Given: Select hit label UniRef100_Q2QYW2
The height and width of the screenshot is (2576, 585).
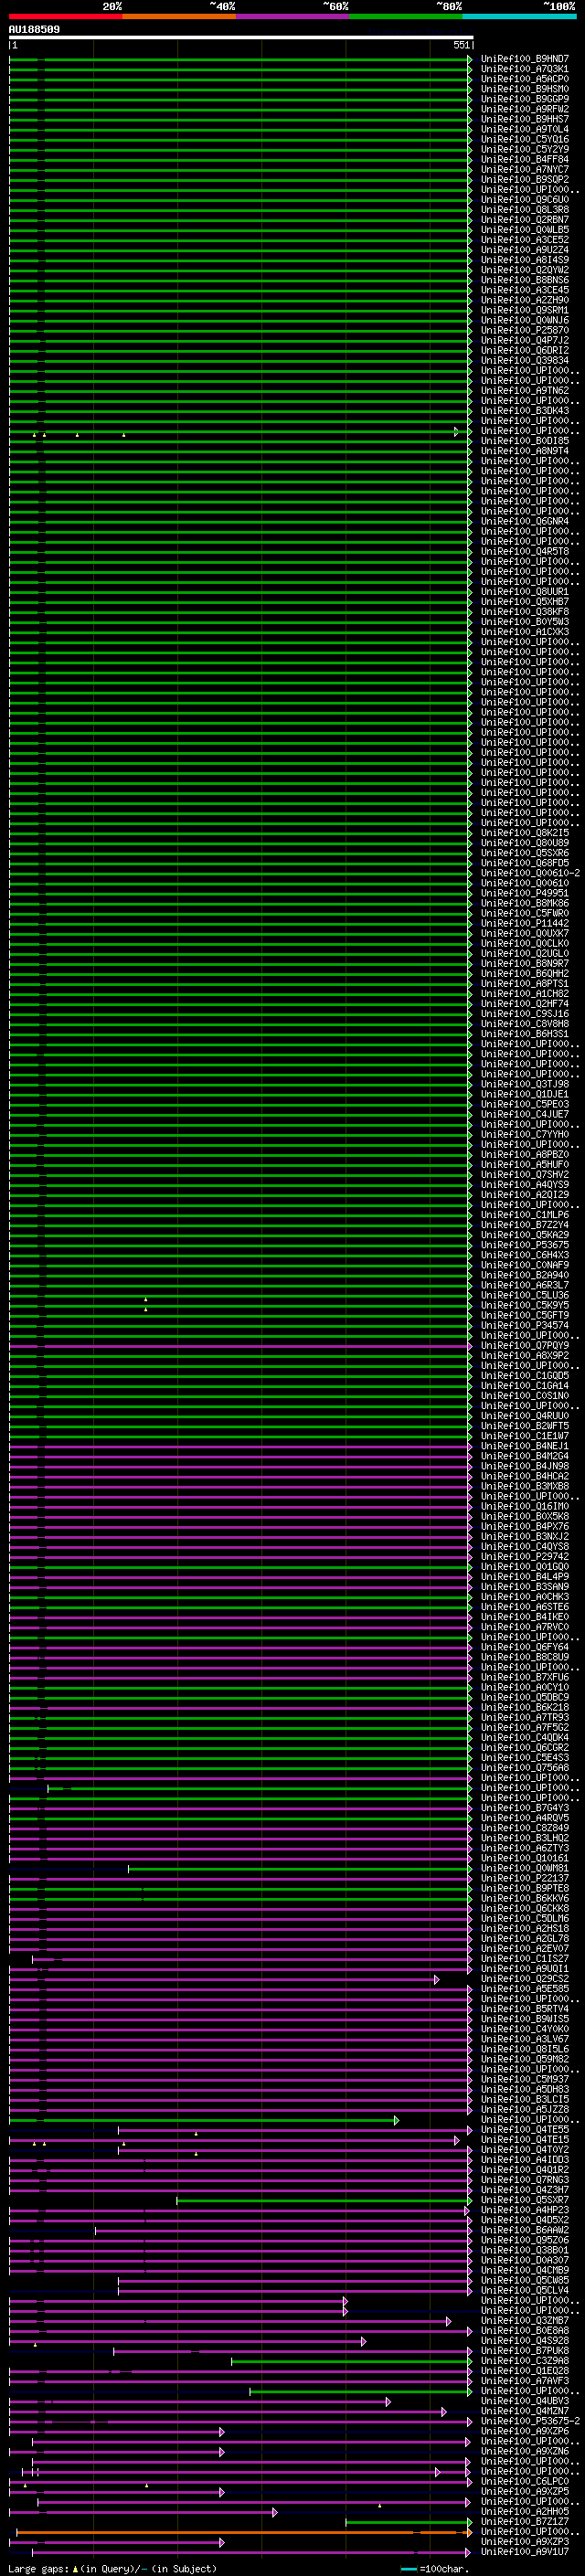Looking at the screenshot, I should tap(524, 270).
